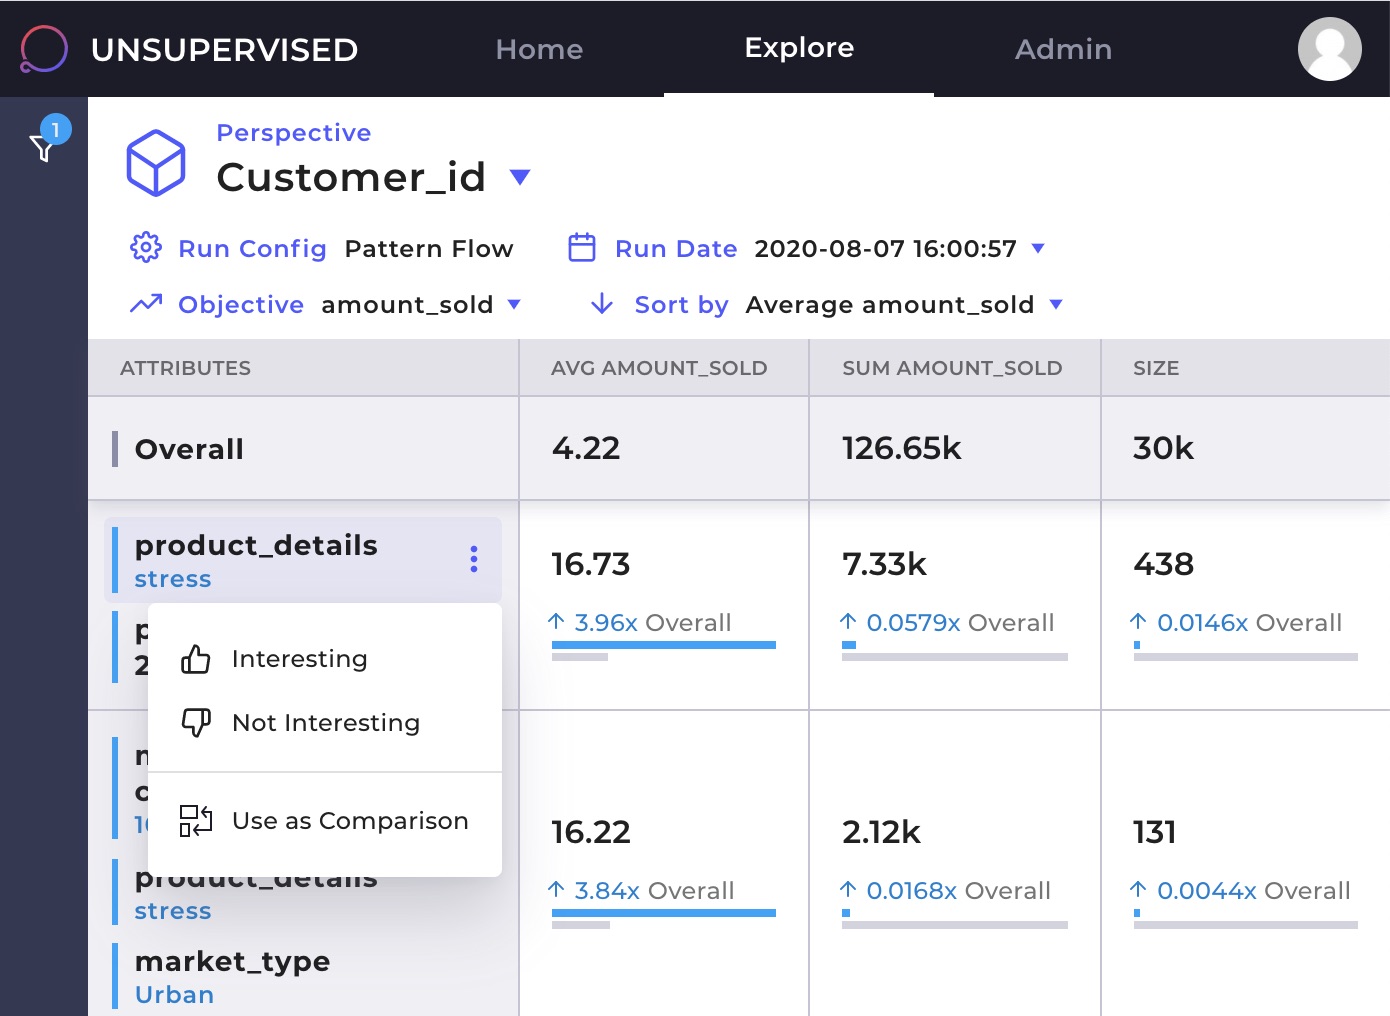Click the market_type Urban attribute
Screen dimensions: 1390x1016
click(232, 977)
